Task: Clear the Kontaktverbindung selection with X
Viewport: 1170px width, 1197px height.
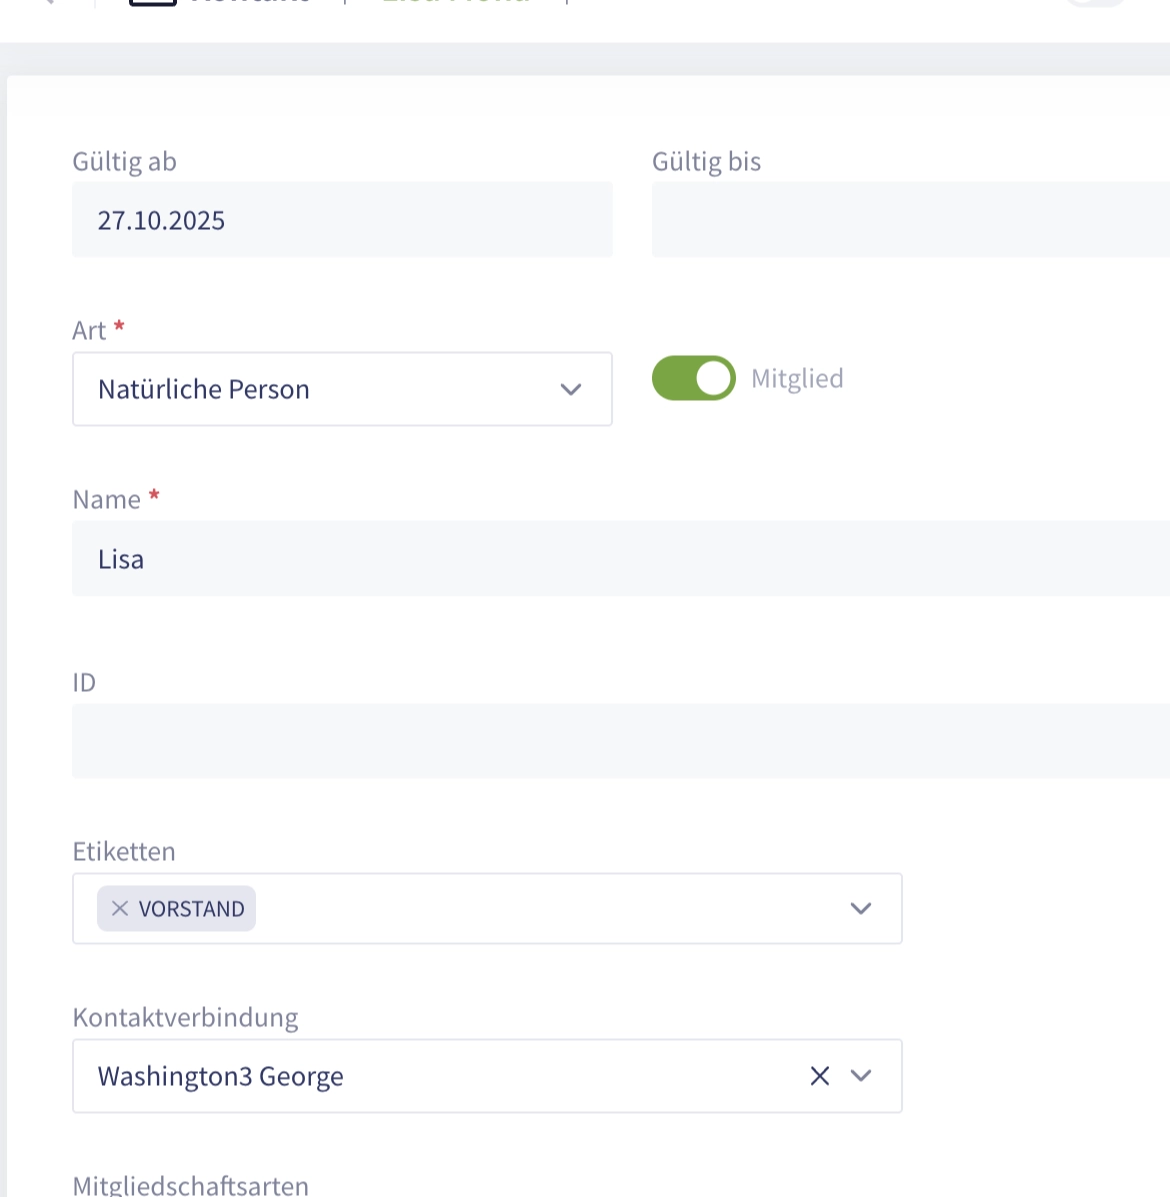Action: 819,1076
